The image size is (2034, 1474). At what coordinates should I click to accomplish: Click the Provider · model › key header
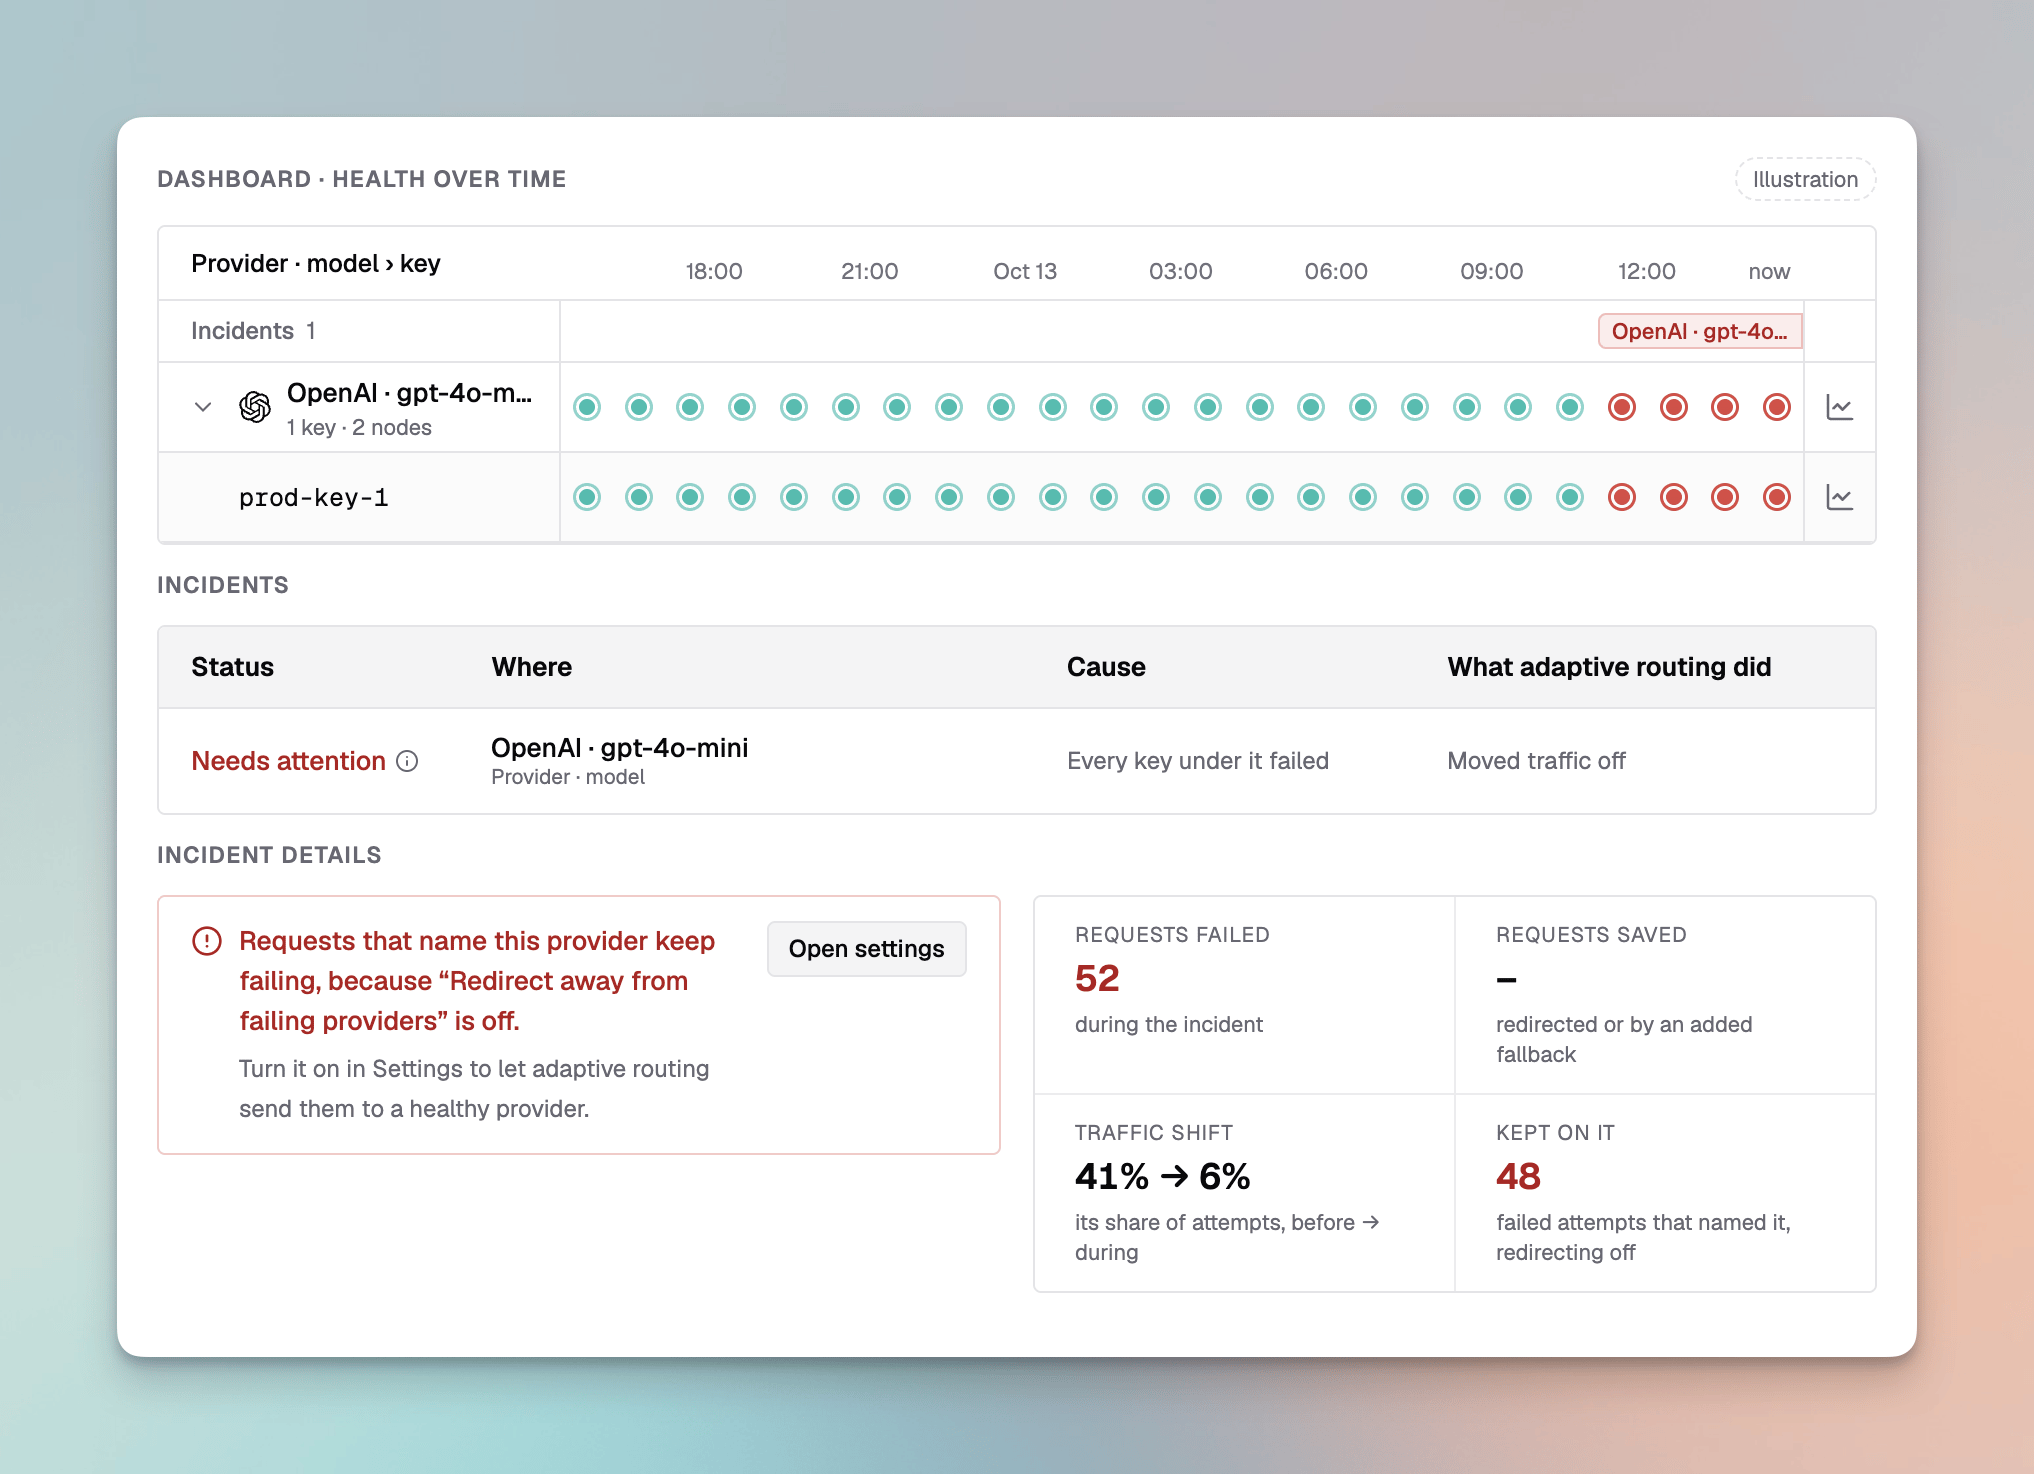point(315,263)
